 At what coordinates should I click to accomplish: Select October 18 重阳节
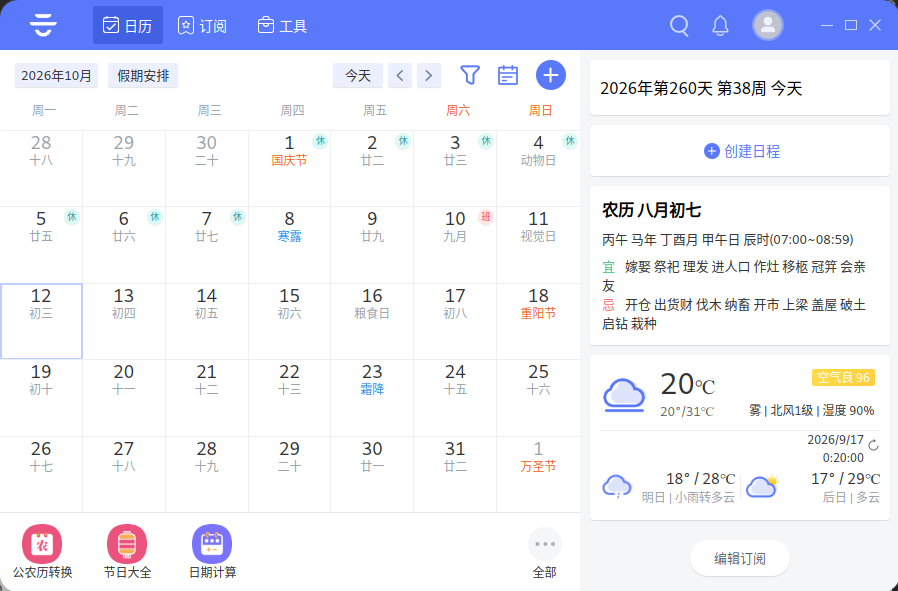538,321
